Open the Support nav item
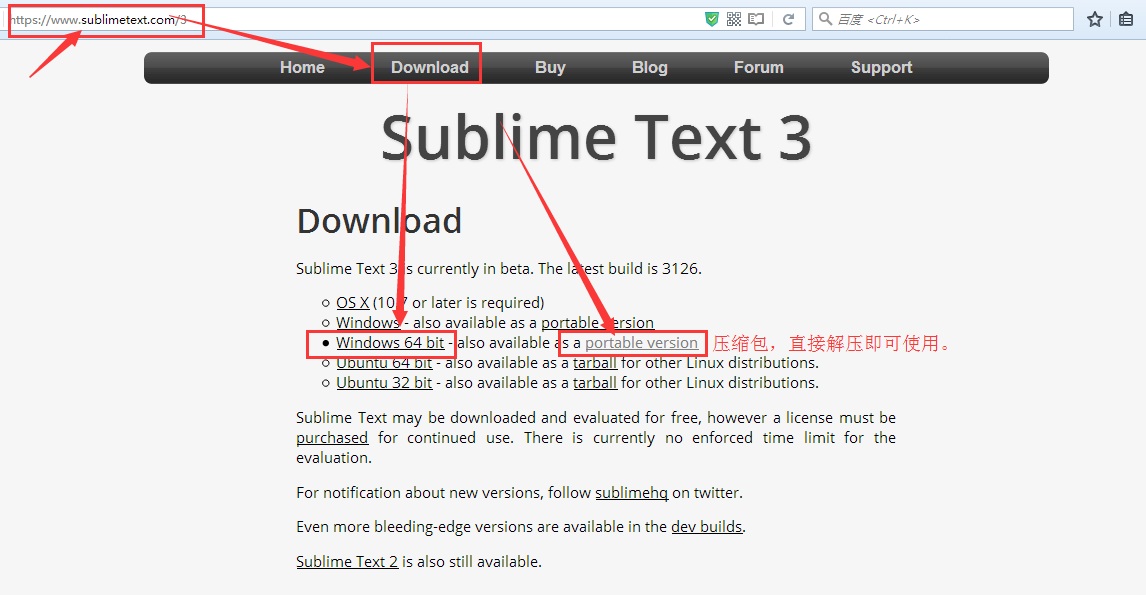Screen dimensions: 1146x595 (x=881, y=67)
